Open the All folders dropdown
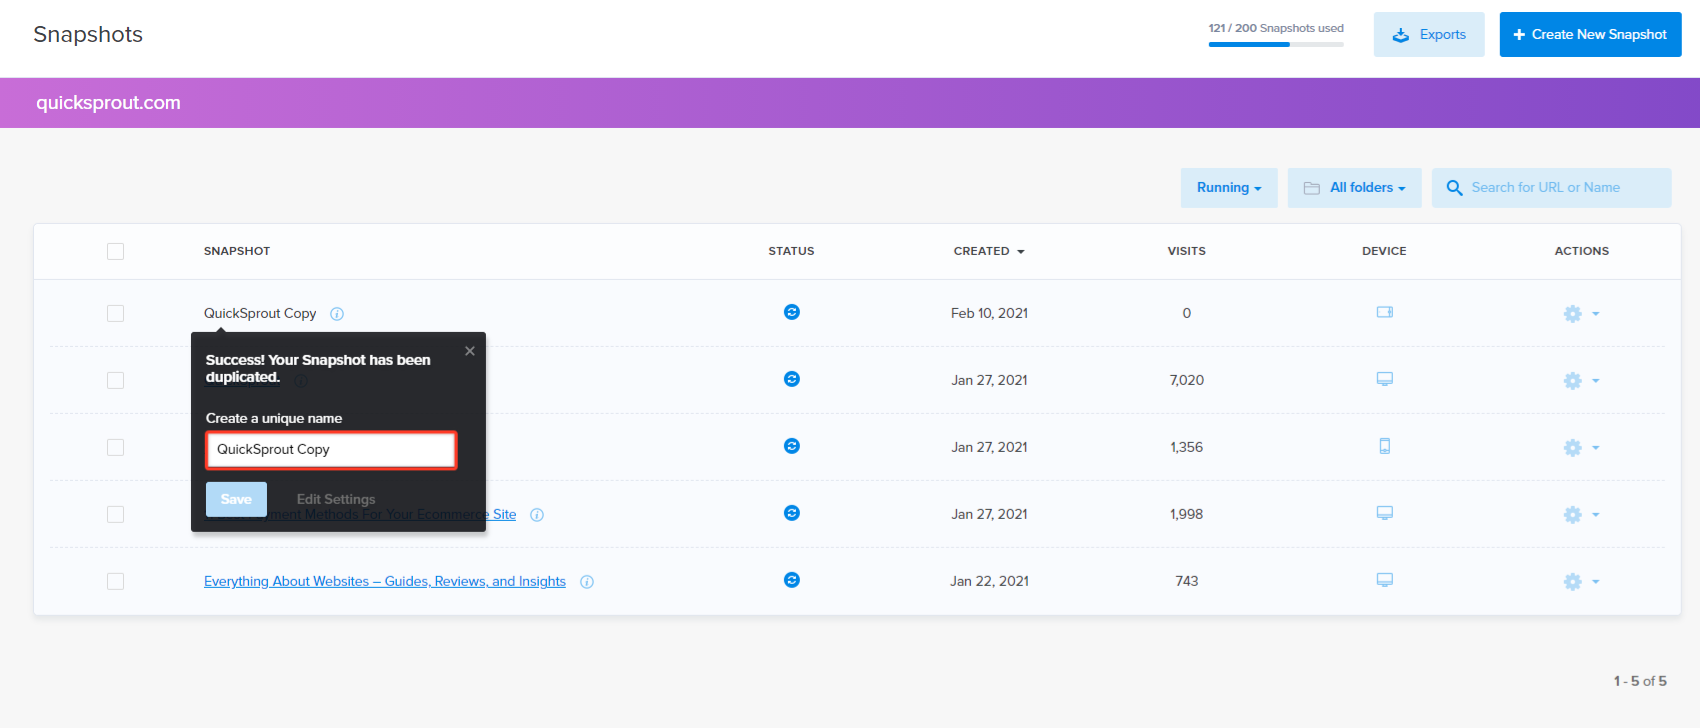The image size is (1700, 728). pyautogui.click(x=1355, y=188)
